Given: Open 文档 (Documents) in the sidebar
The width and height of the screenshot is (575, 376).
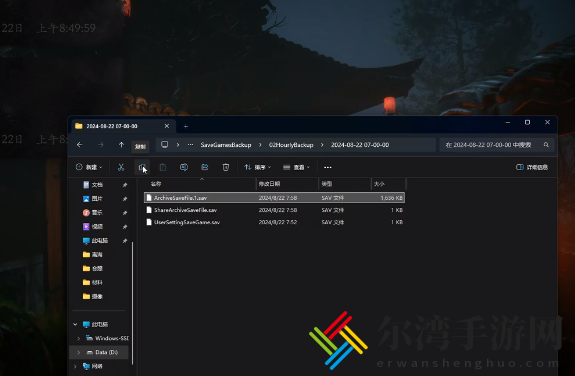Looking at the screenshot, I should (x=97, y=185).
